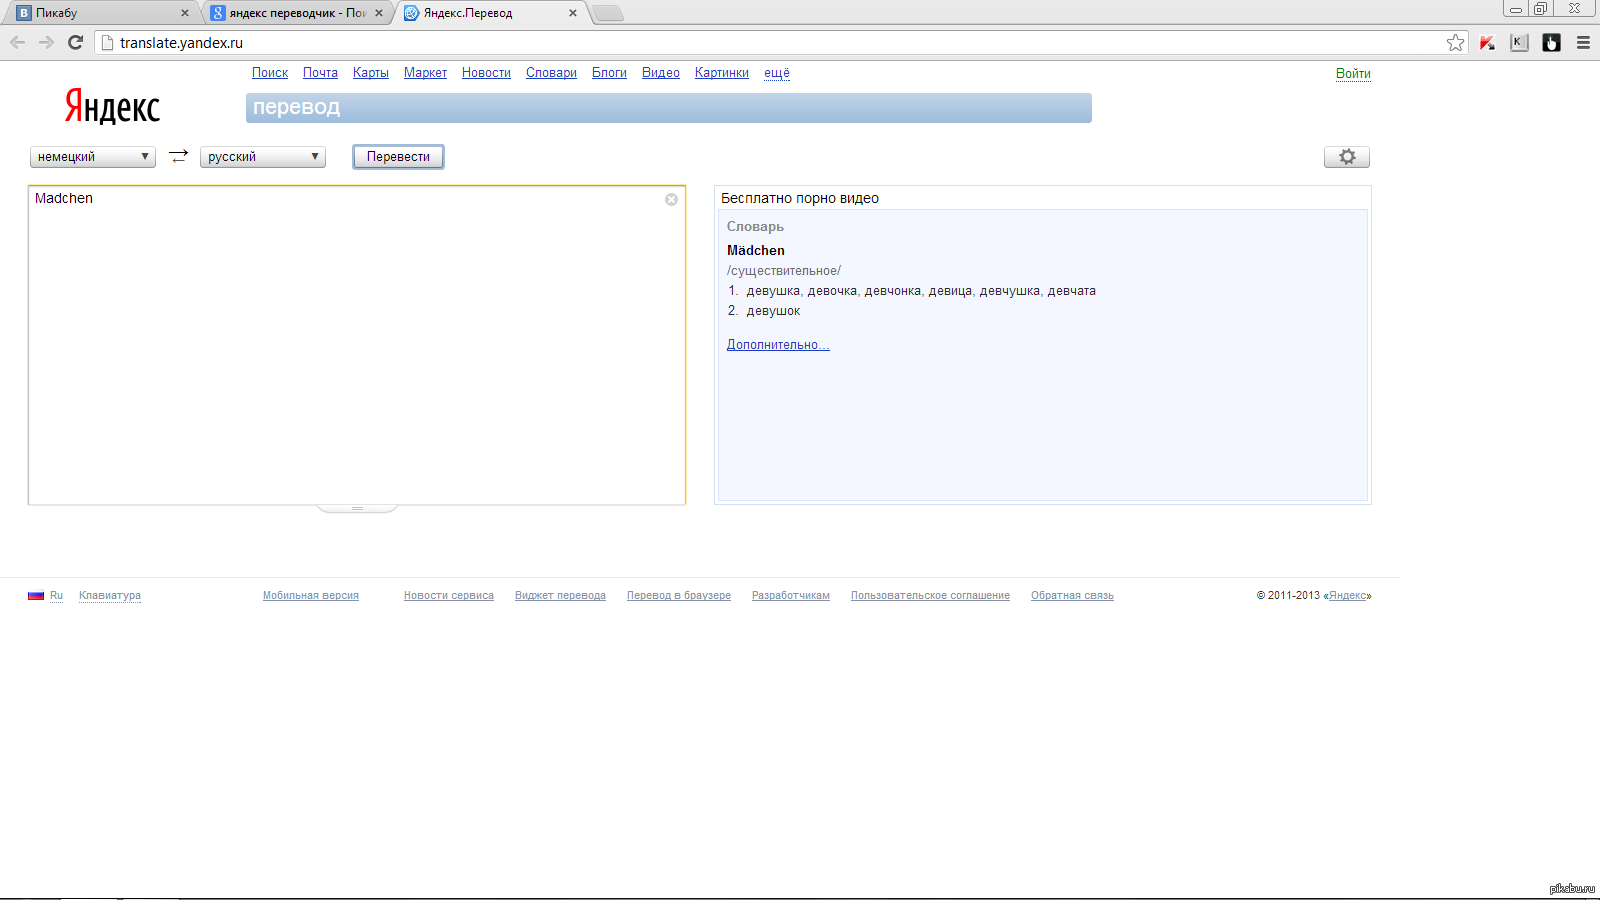Click the Yandex logo
Image resolution: width=1600 pixels, height=900 pixels.
click(x=112, y=106)
